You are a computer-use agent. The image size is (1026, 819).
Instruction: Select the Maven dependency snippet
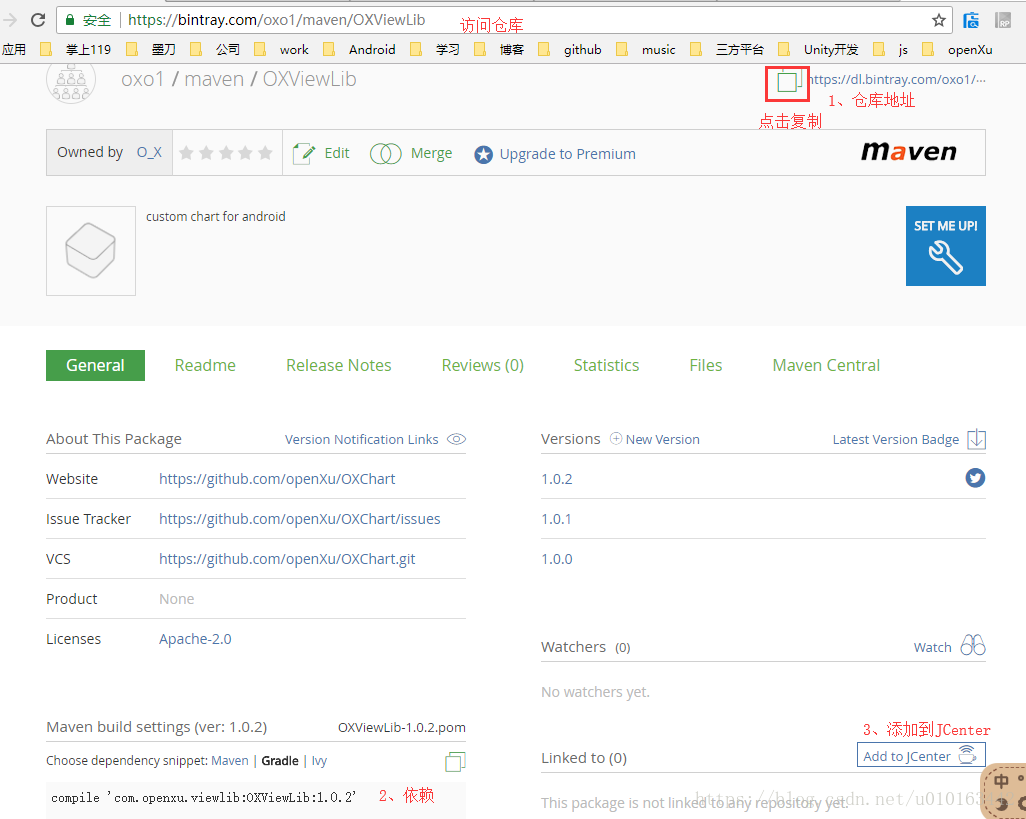point(230,761)
